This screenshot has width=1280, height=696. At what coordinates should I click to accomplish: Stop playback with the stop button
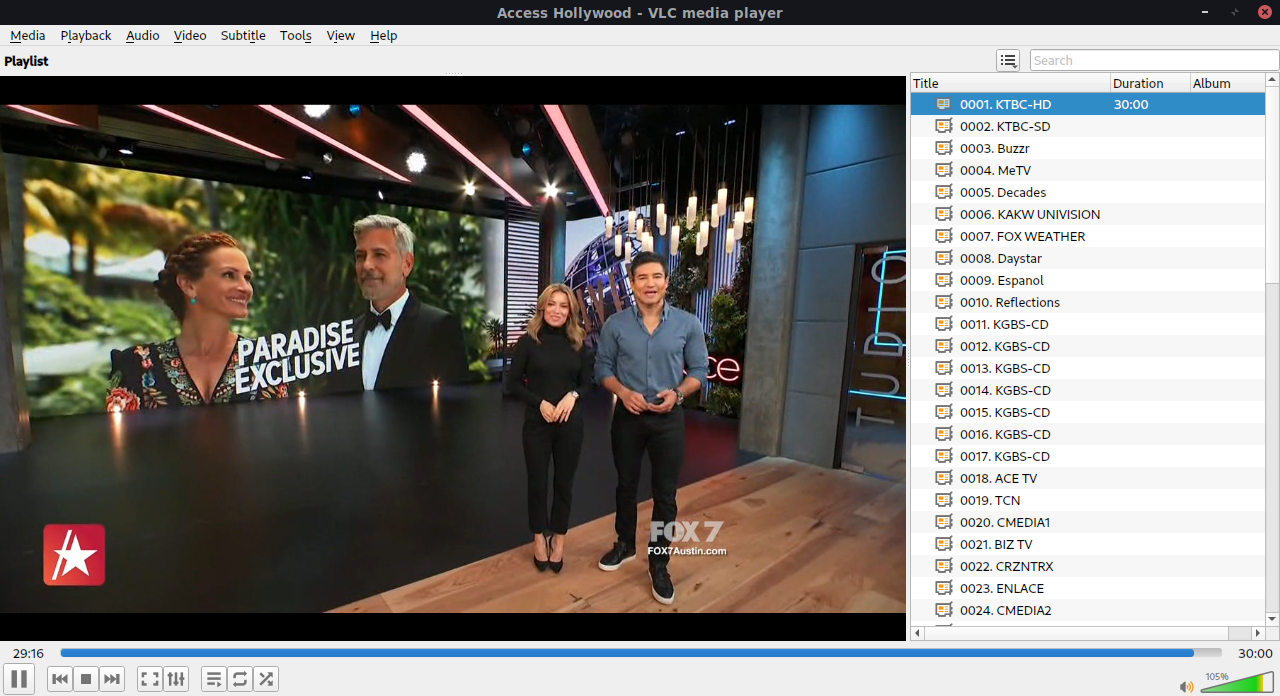click(x=86, y=679)
